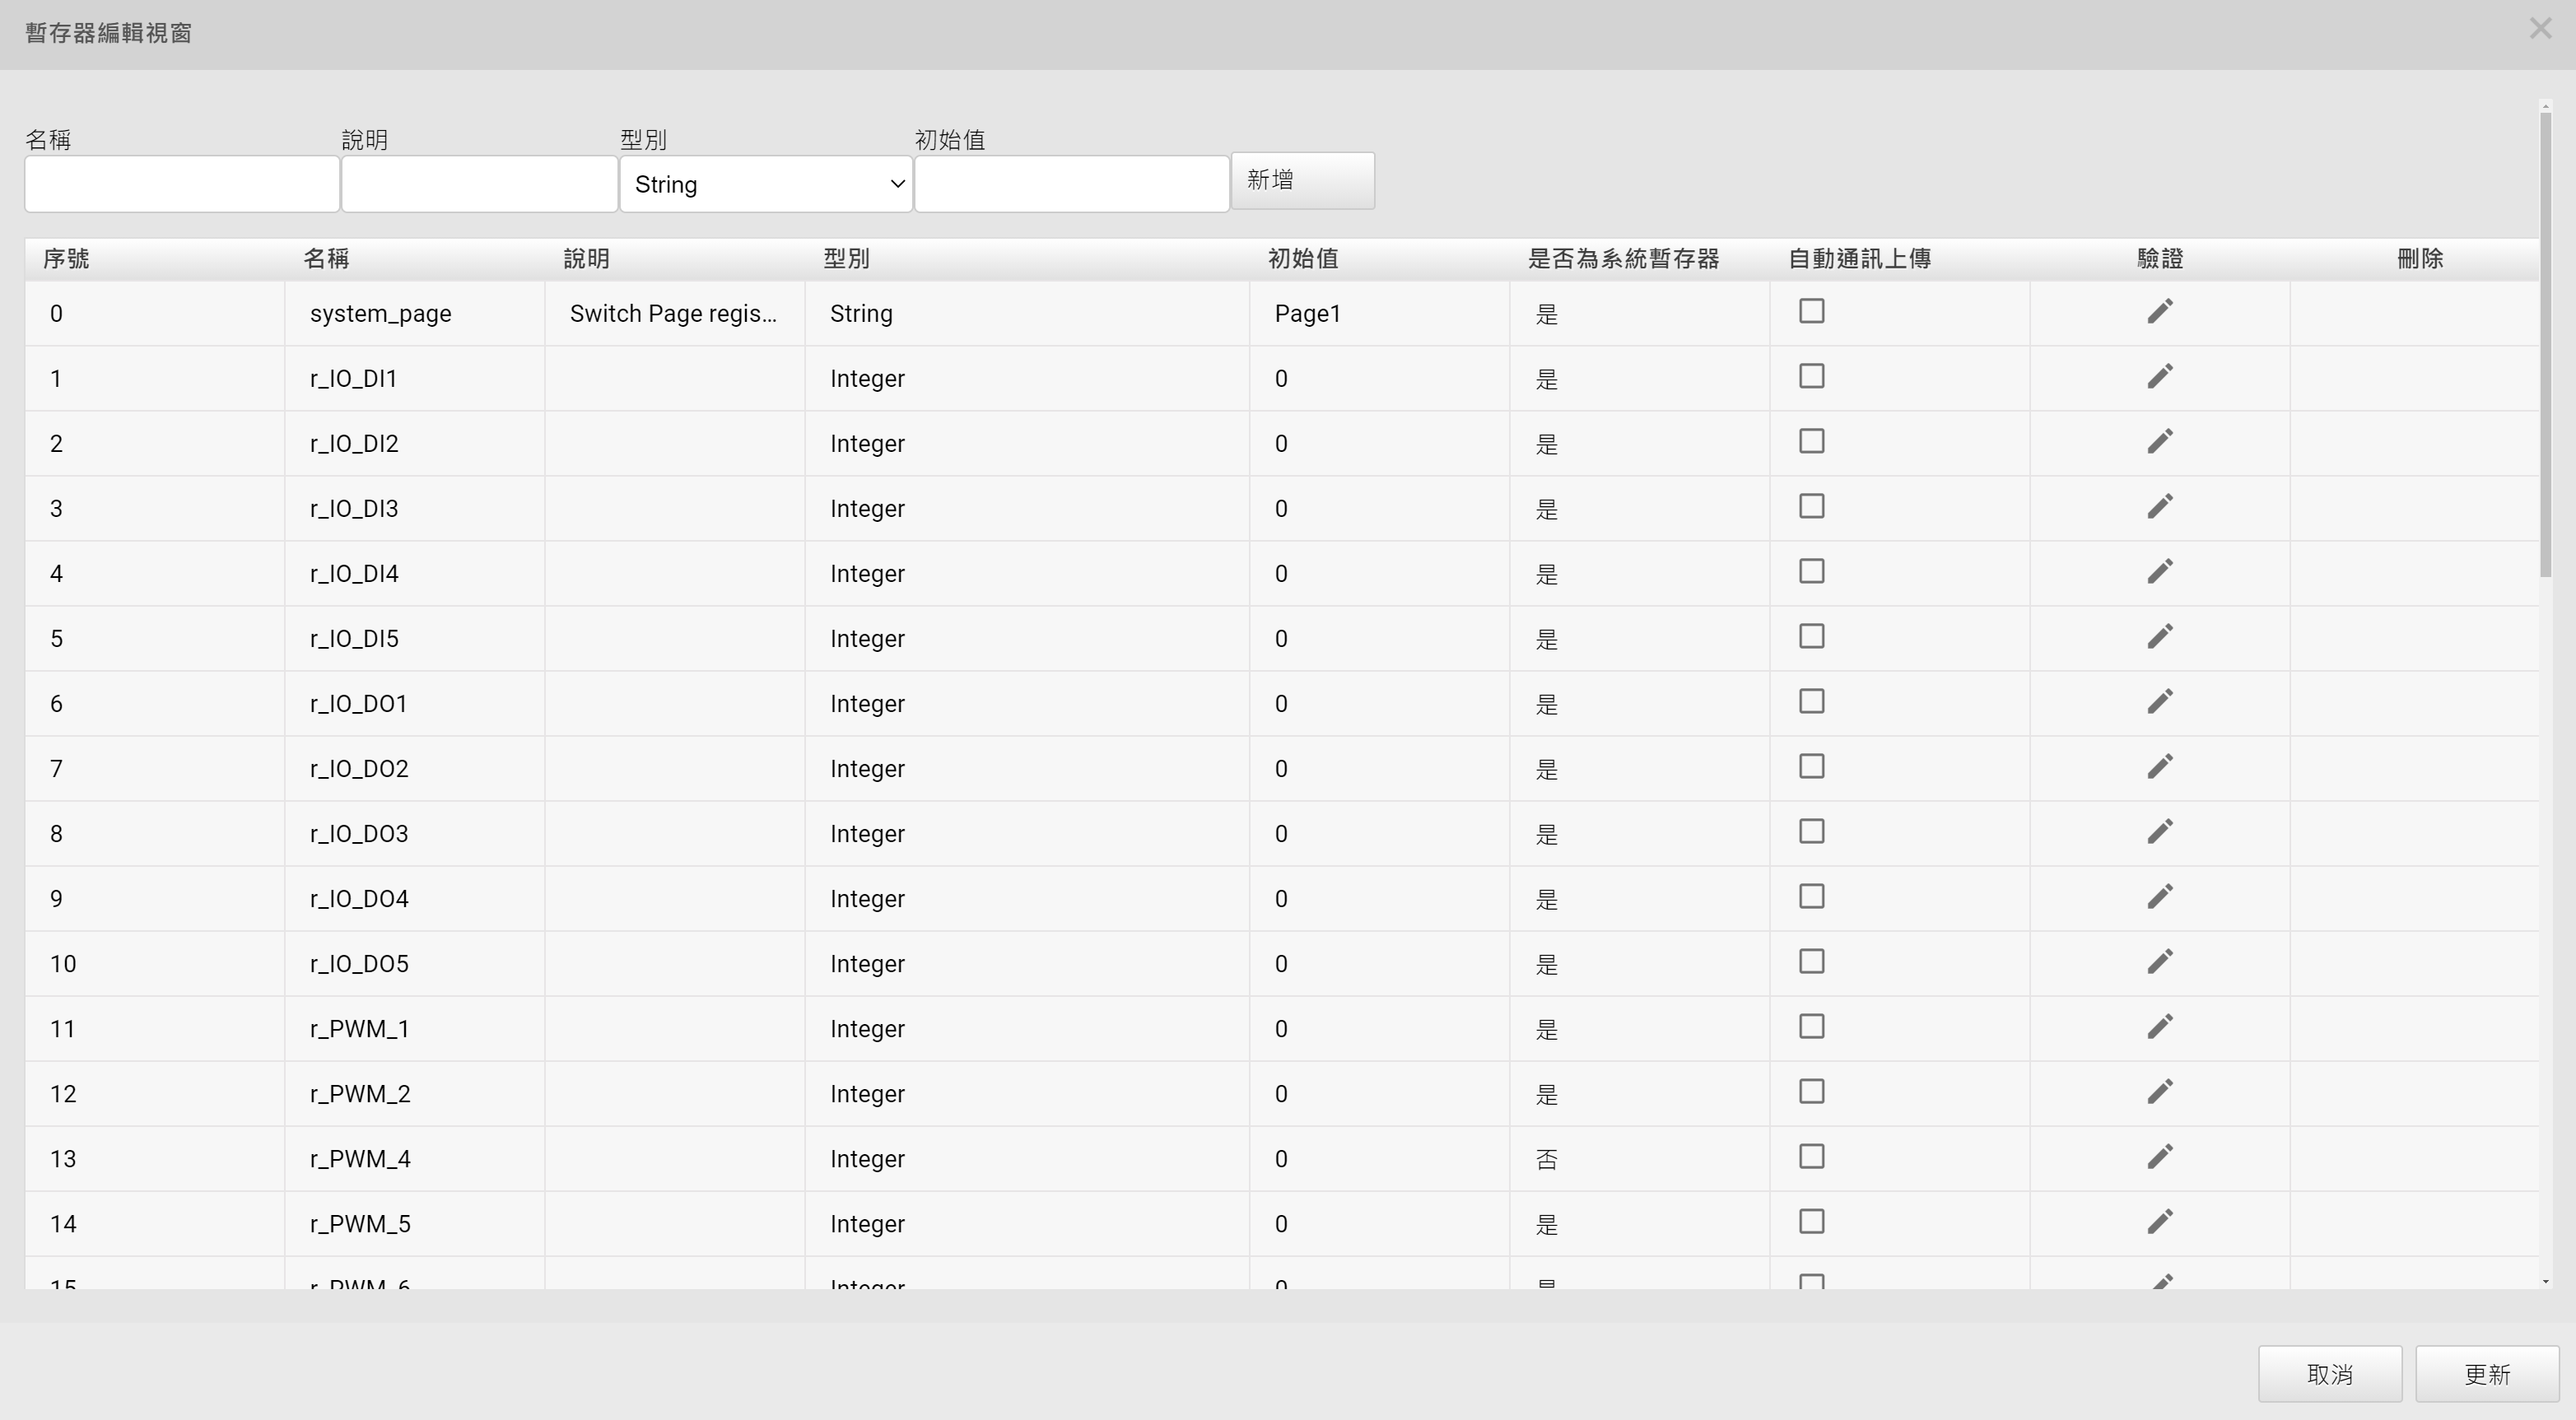Toggle auto upload checkbox for r_IO_DO1
The height and width of the screenshot is (1420, 2576).
coord(1812,701)
